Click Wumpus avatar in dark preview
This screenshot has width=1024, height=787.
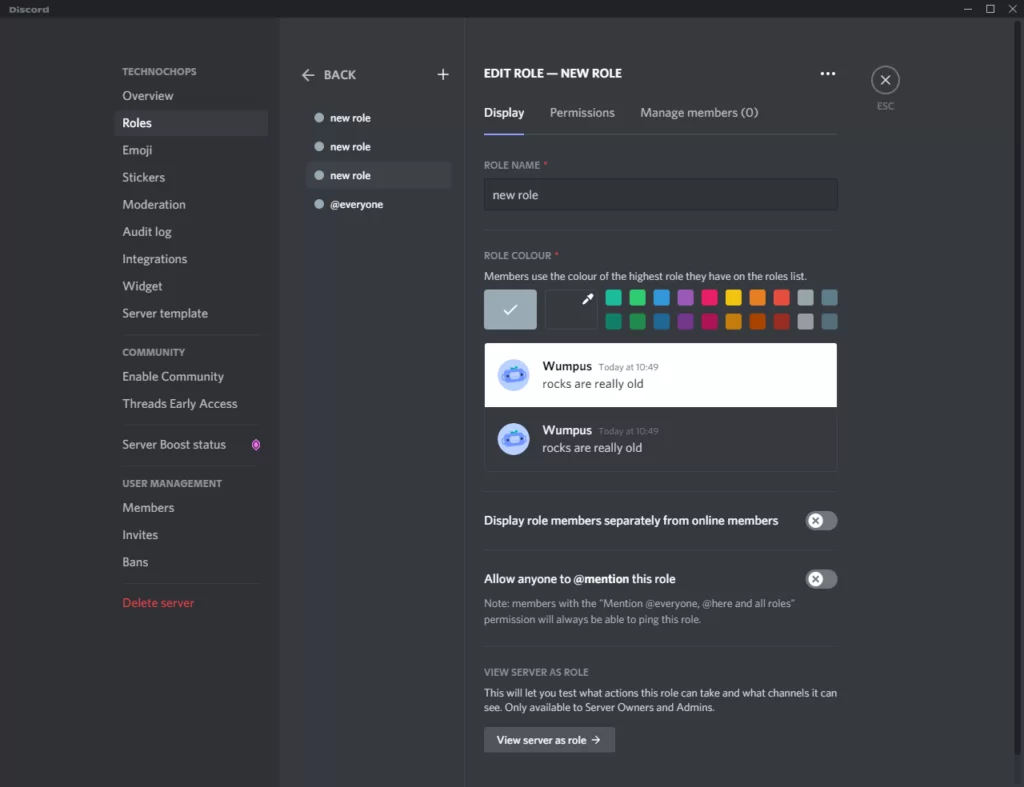coord(513,439)
